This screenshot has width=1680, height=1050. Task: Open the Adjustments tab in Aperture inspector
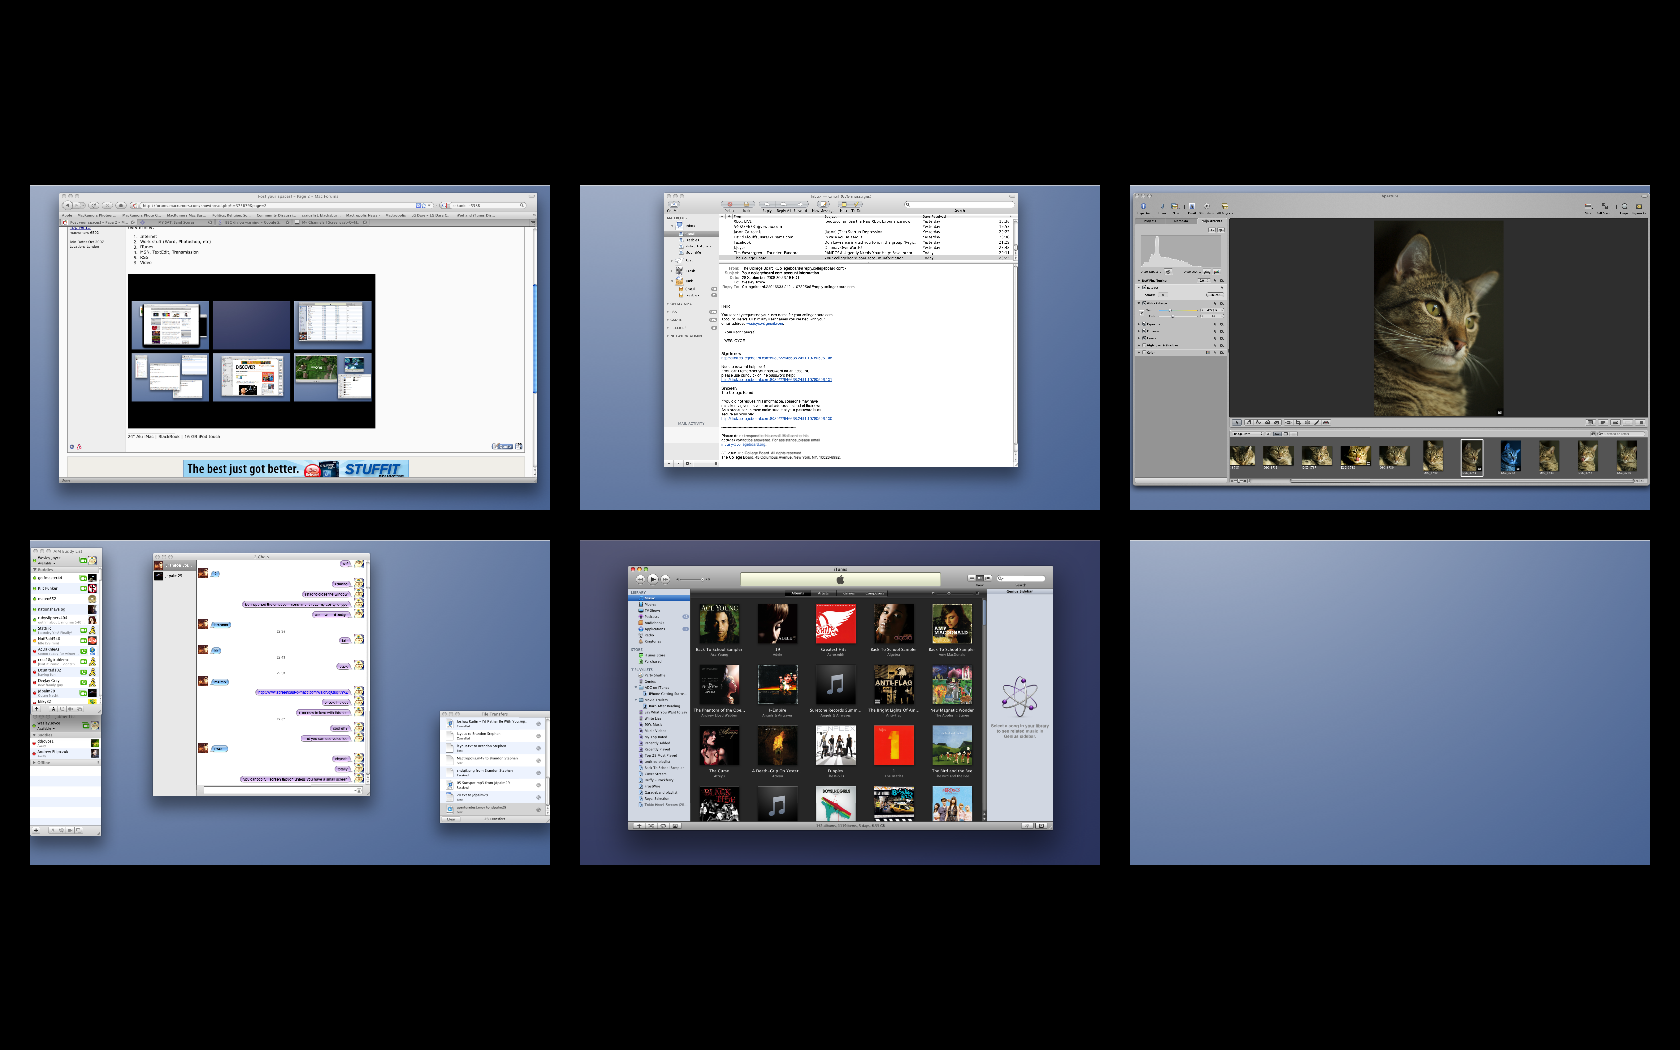1212,221
